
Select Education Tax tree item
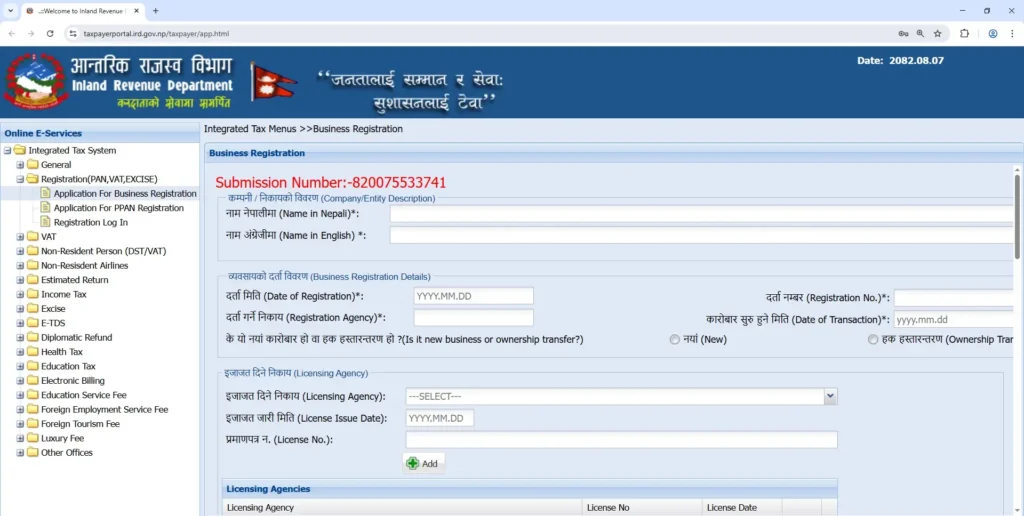(x=69, y=366)
